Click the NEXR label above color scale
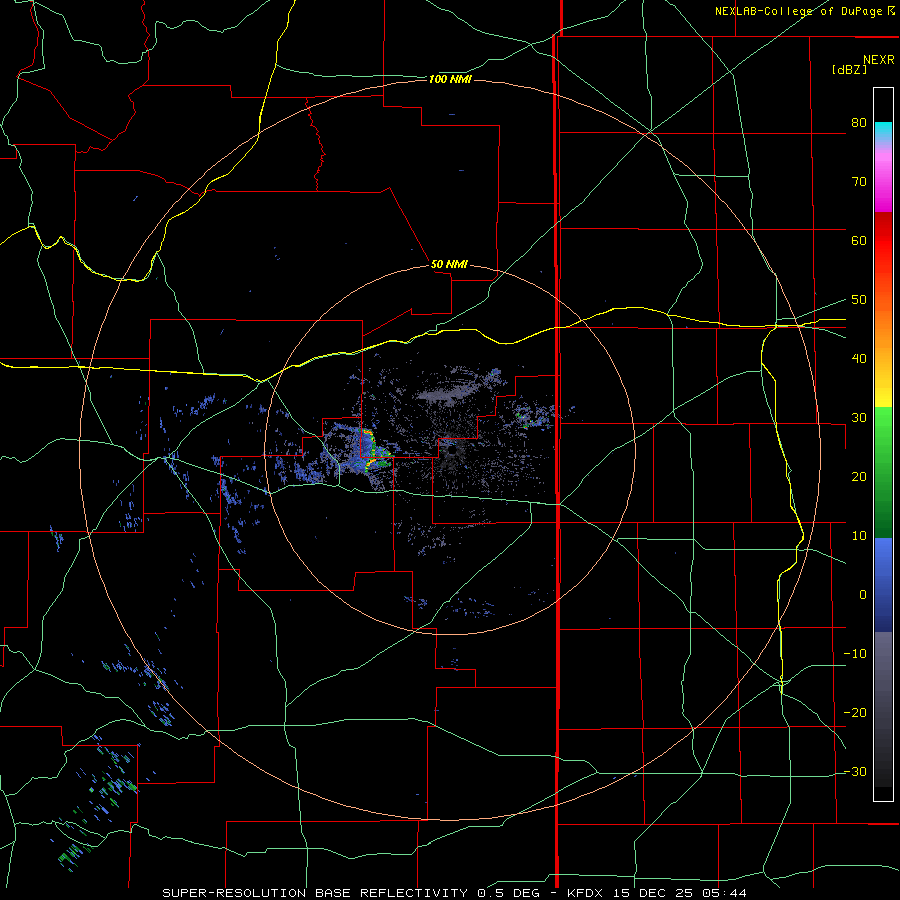 (879, 60)
